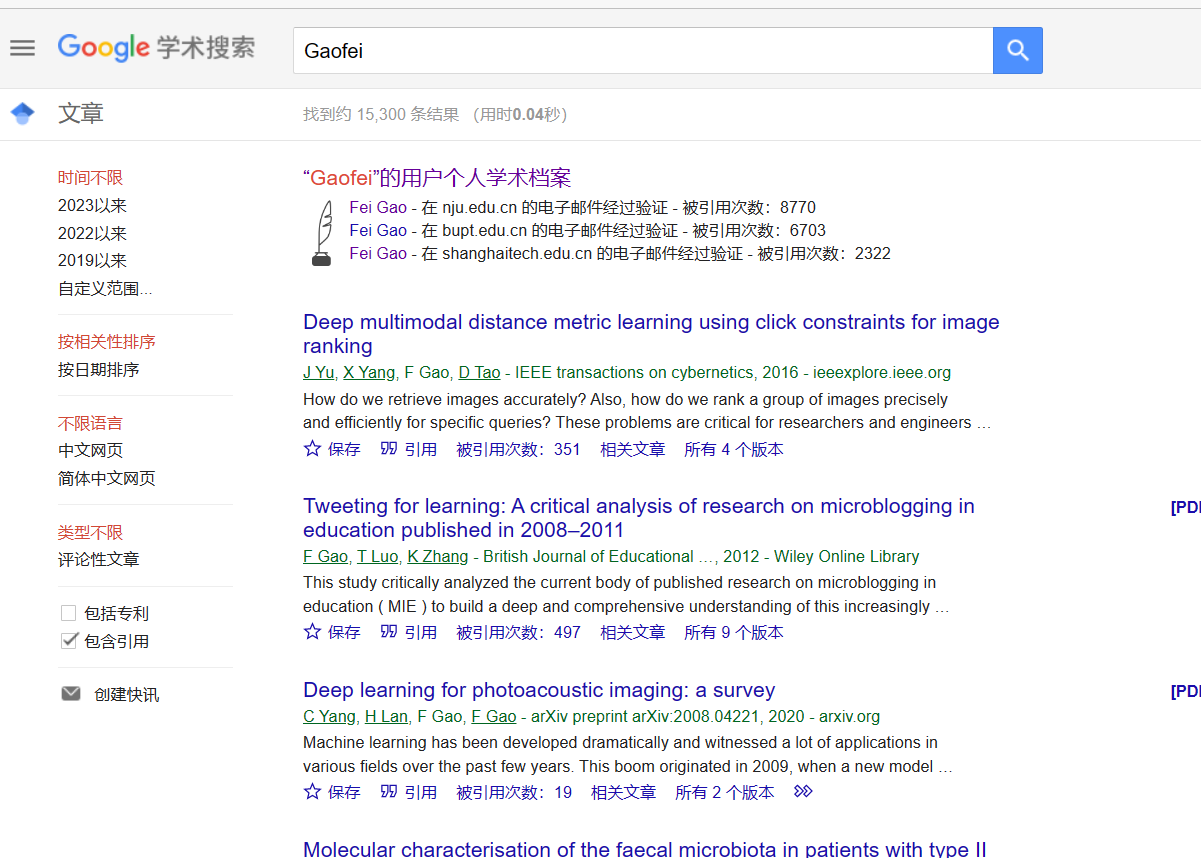Open 被引用次数: 19 citations link
1201x858 pixels.
(x=514, y=793)
